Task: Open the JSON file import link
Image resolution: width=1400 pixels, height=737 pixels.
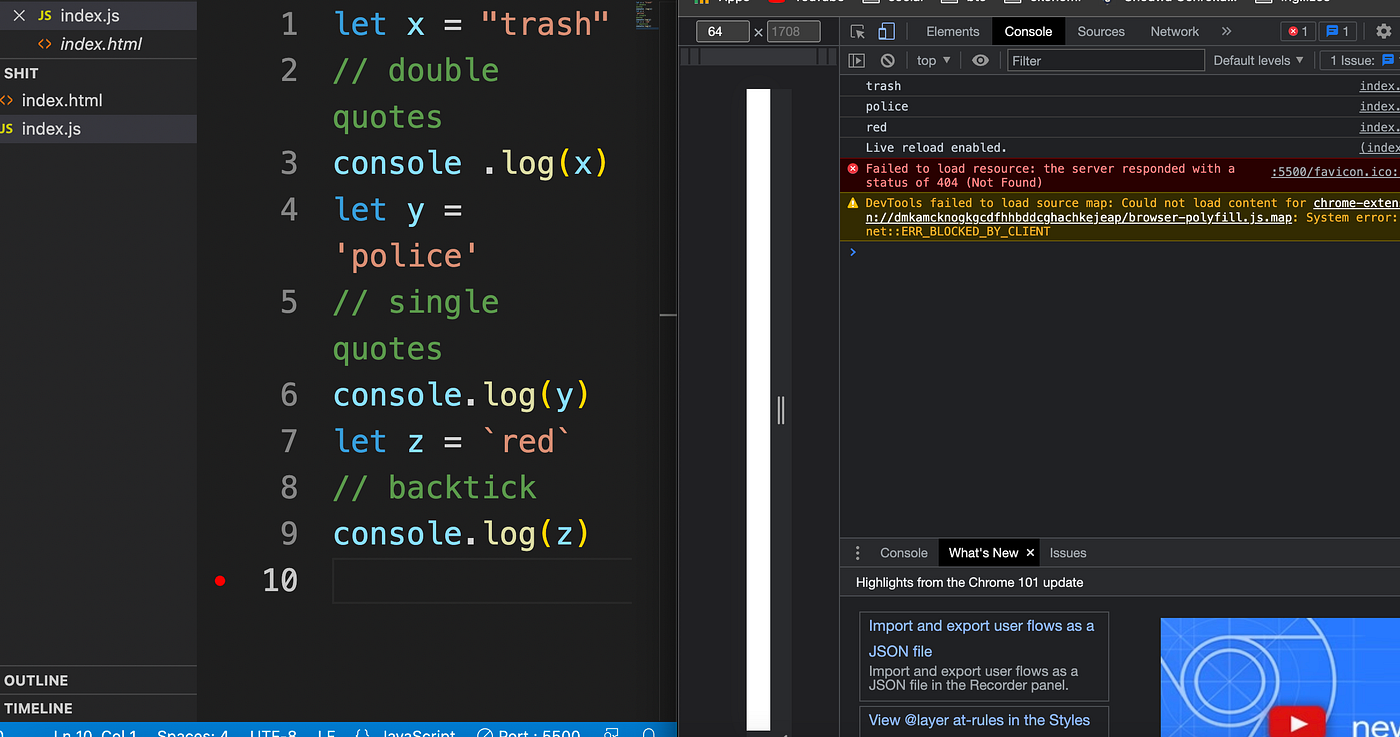Action: point(983,638)
